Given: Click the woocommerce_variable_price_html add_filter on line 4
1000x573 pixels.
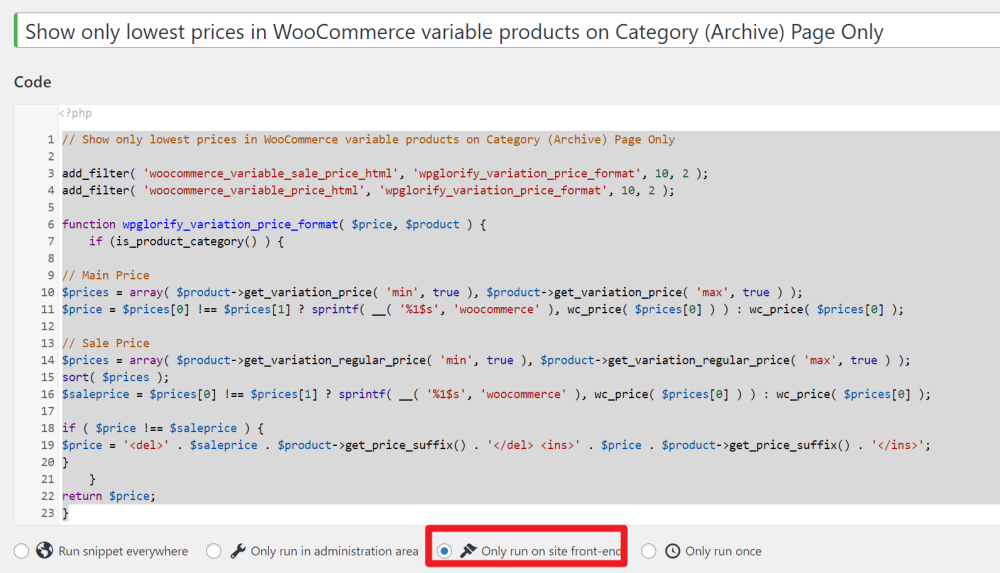Looking at the screenshot, I should 368,190.
